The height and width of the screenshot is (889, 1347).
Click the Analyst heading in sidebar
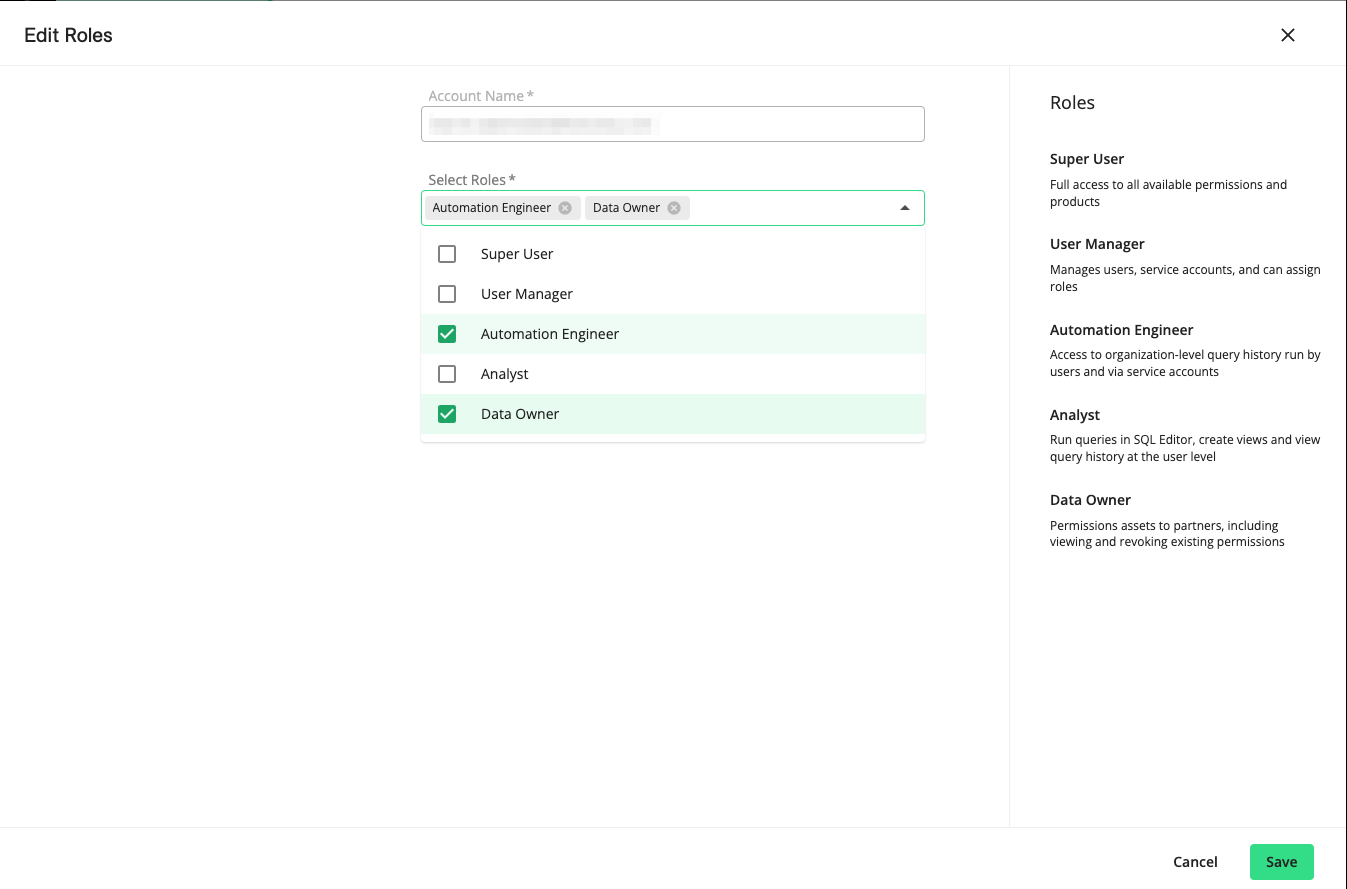click(x=1075, y=415)
